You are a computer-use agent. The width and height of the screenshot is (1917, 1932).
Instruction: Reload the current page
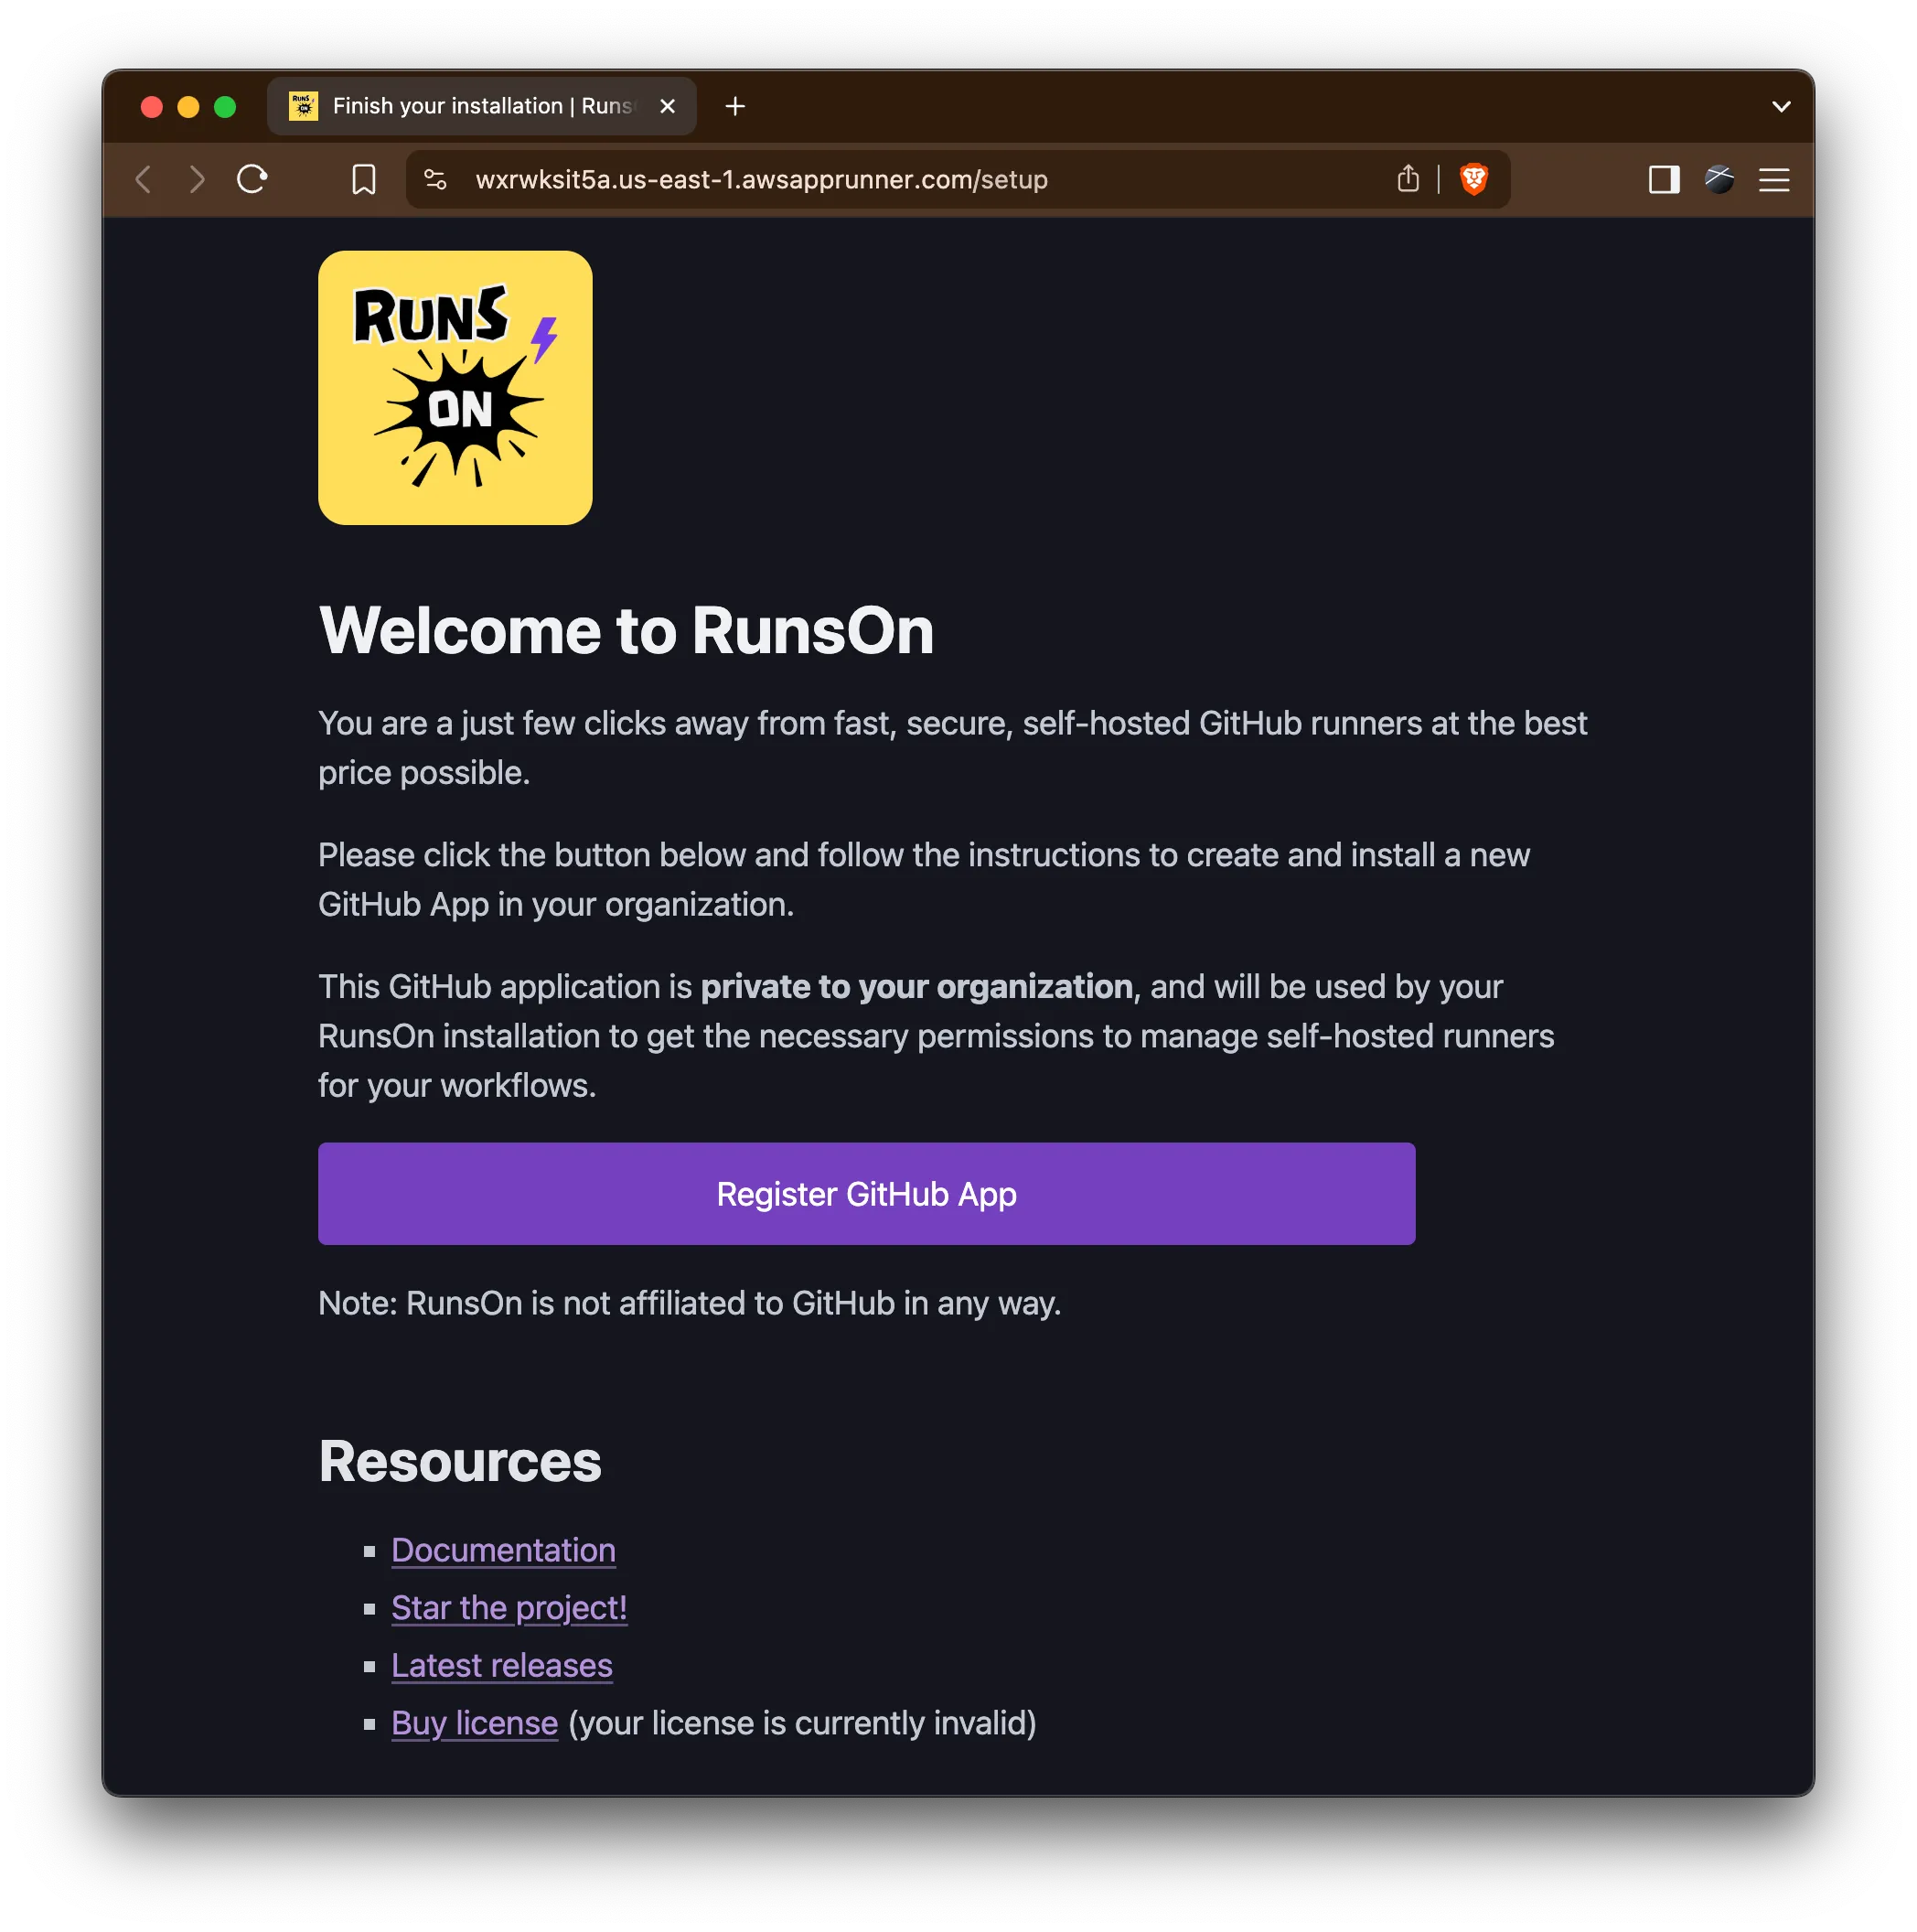point(252,179)
